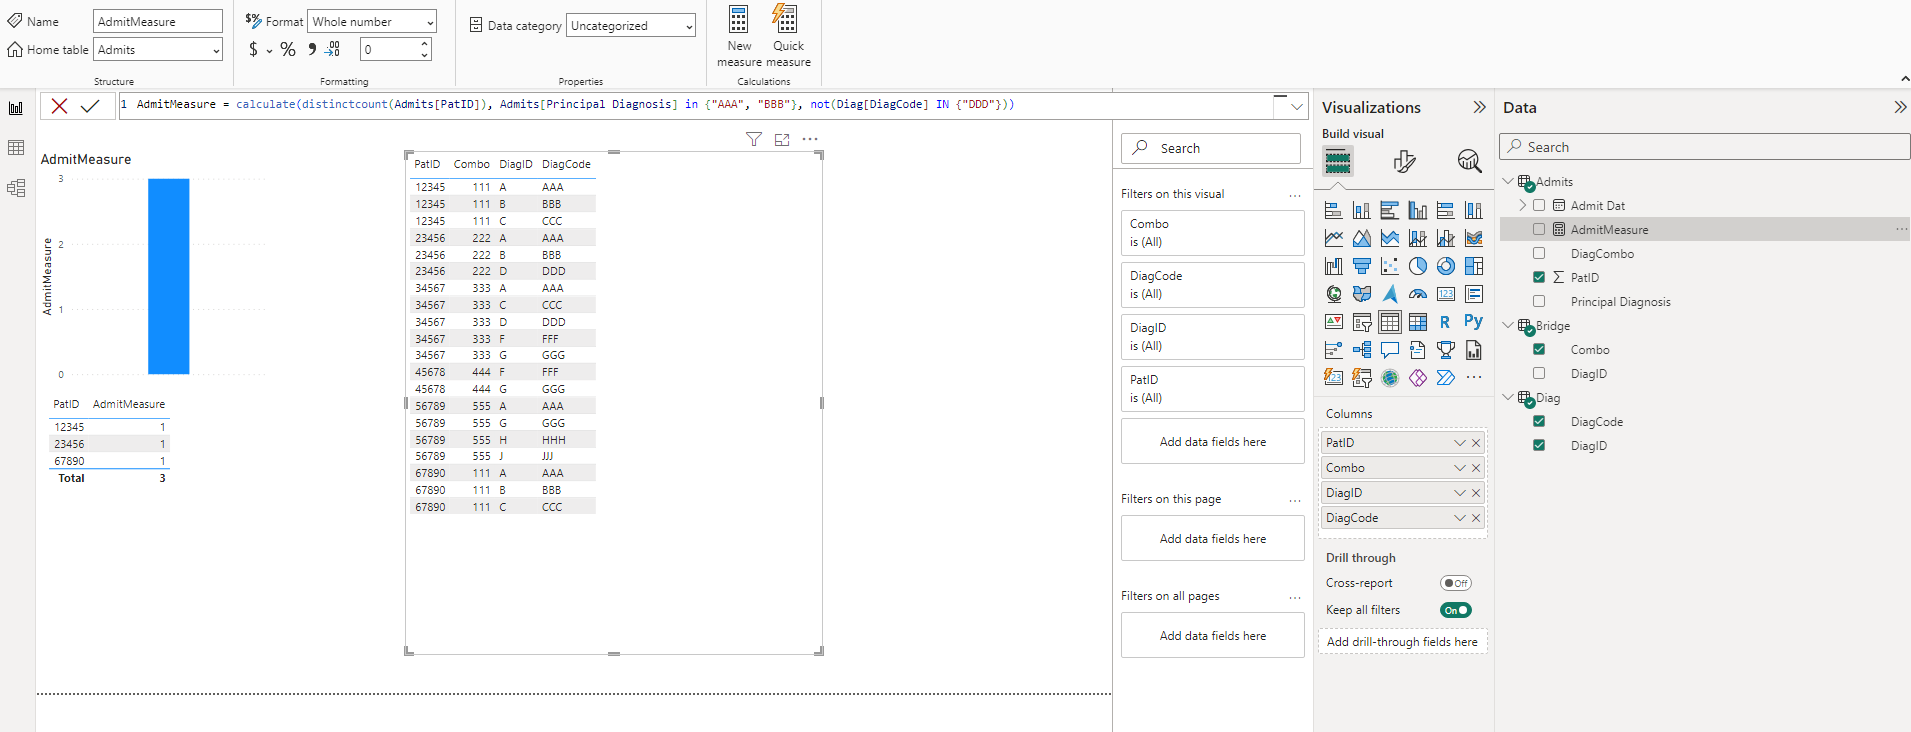
Task: Click the Quick measure icon
Action: pyautogui.click(x=785, y=19)
